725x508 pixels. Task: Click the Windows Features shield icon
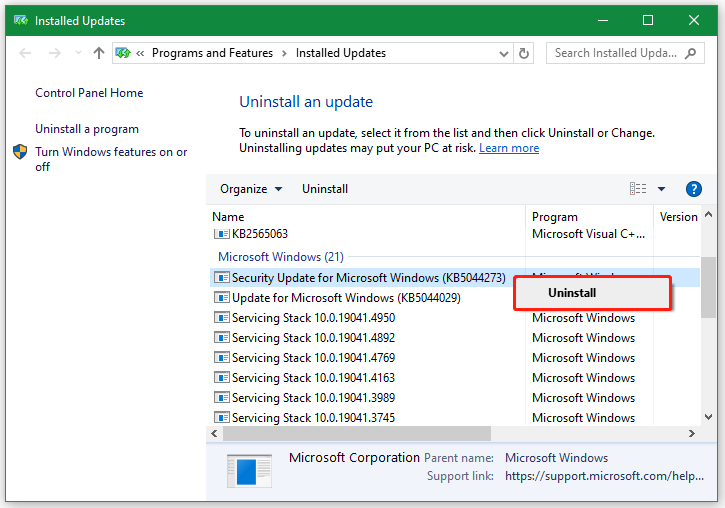point(21,153)
